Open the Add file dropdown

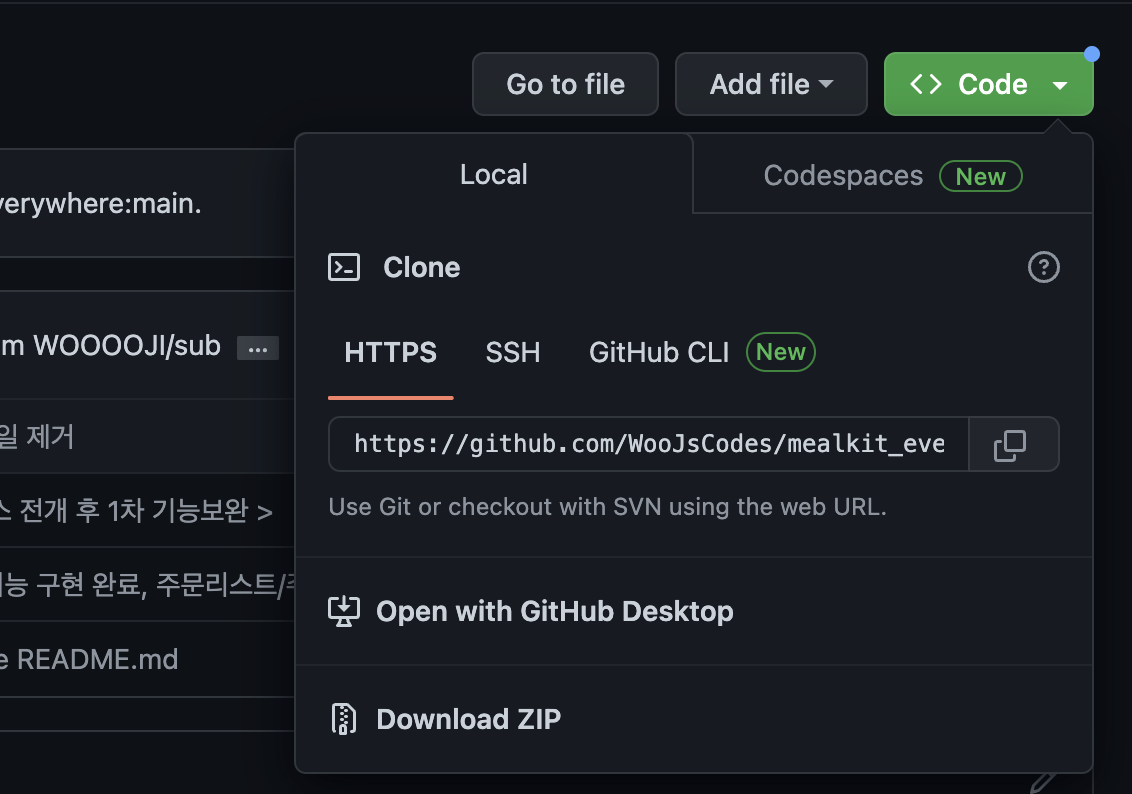[771, 84]
